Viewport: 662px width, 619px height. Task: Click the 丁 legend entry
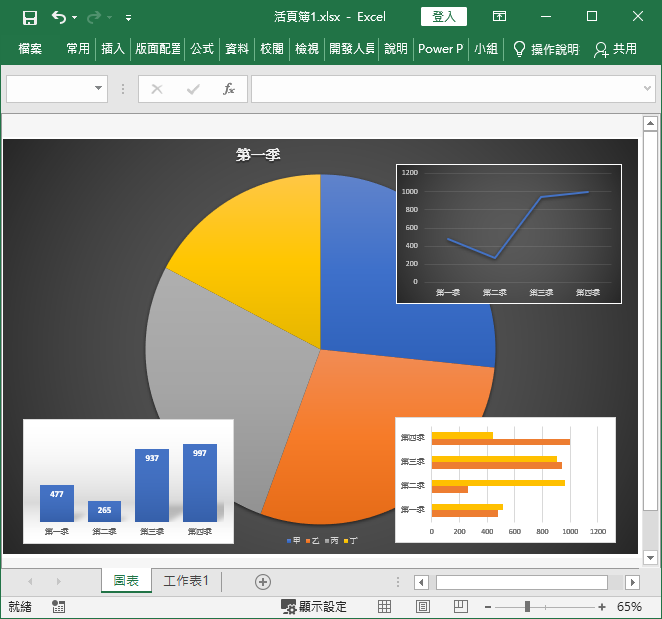click(350, 540)
